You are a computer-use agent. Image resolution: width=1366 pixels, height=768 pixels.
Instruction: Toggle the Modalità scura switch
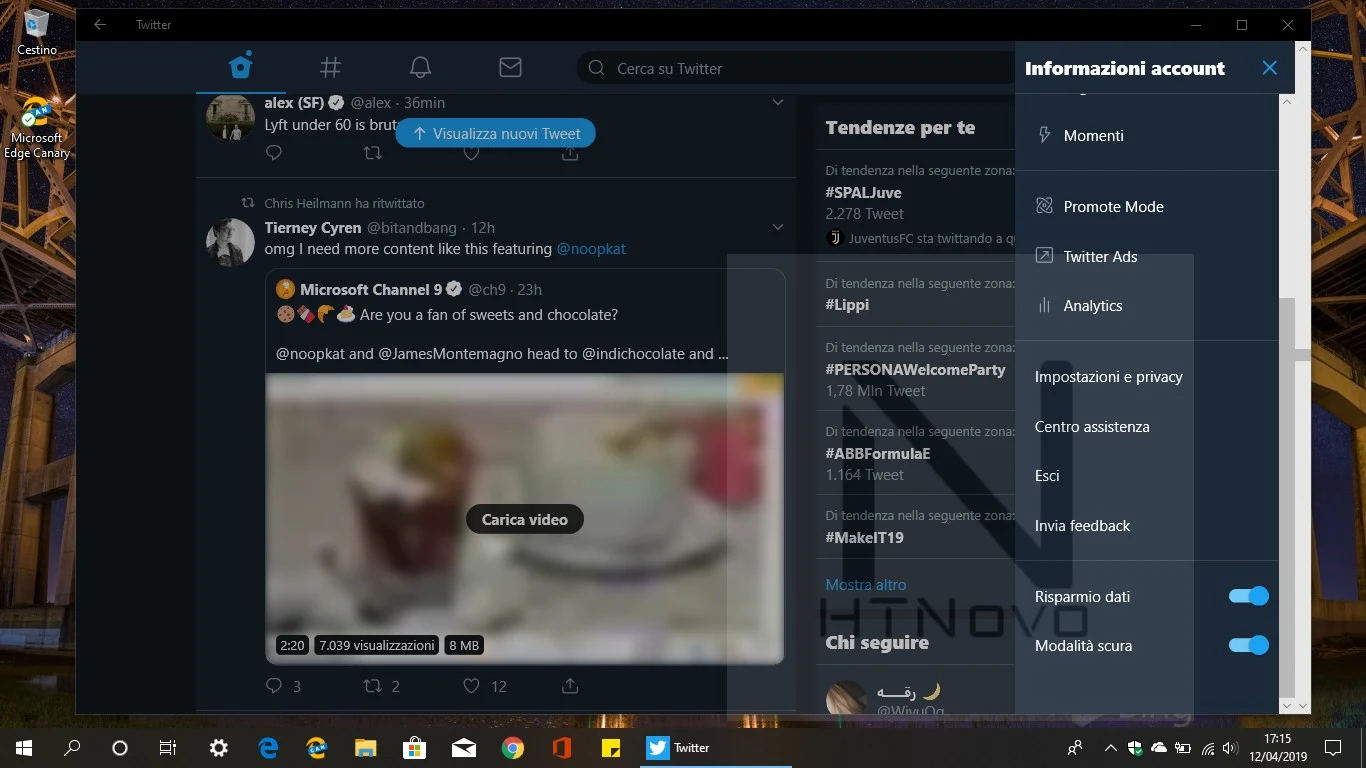[1248, 645]
